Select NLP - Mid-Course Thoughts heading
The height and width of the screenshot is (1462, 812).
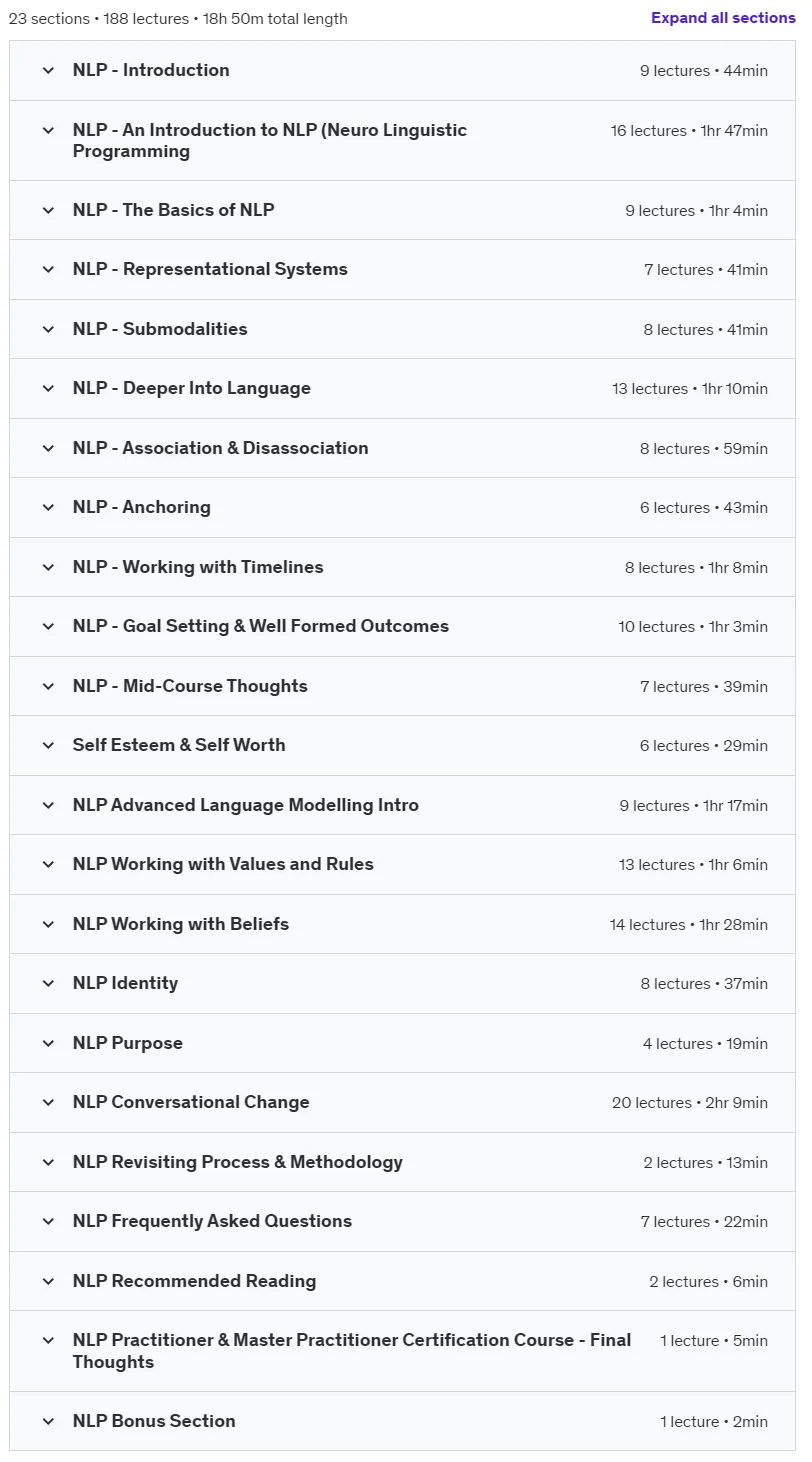pos(190,686)
